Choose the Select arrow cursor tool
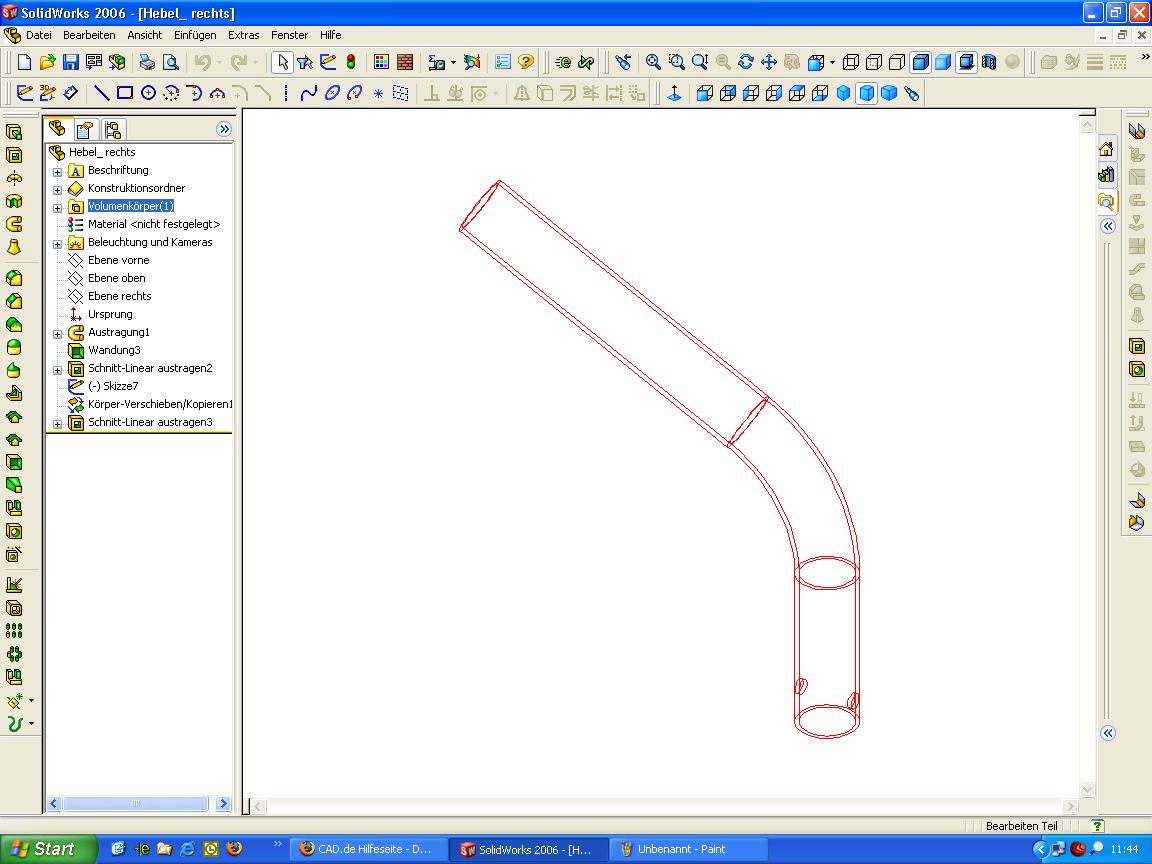 [x=282, y=62]
